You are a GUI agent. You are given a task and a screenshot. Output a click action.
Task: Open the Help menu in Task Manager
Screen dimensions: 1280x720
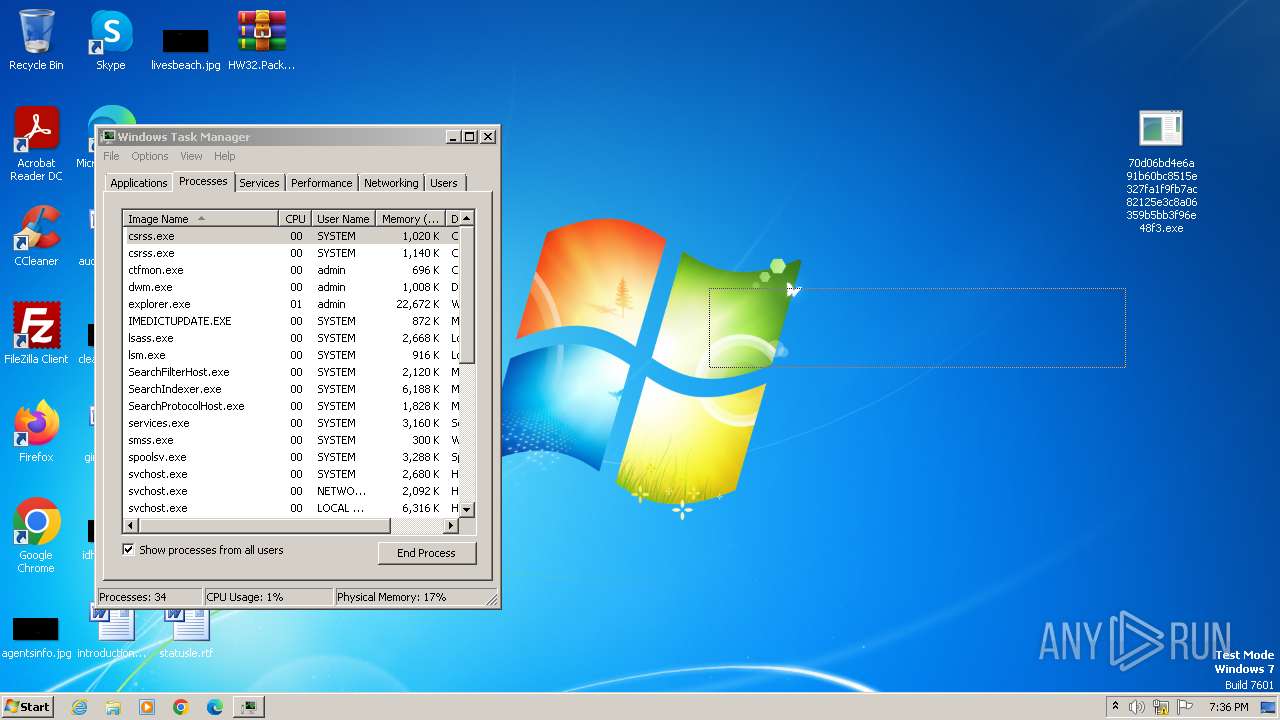[225, 156]
